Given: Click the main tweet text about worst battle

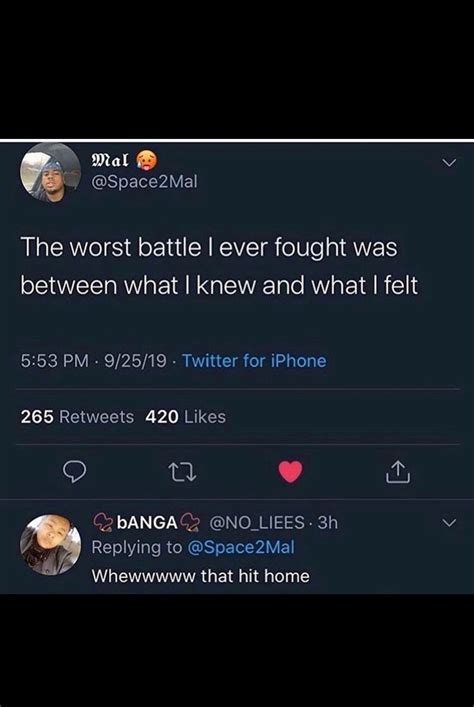Looking at the screenshot, I should (219, 266).
